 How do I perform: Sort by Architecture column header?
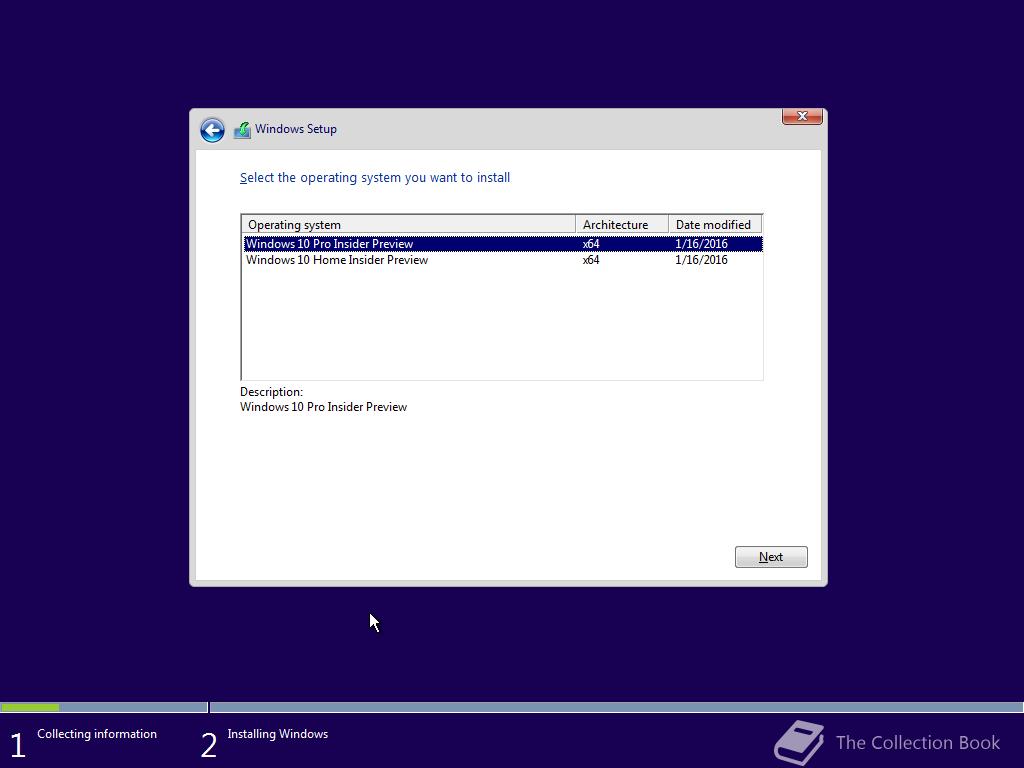click(x=622, y=225)
